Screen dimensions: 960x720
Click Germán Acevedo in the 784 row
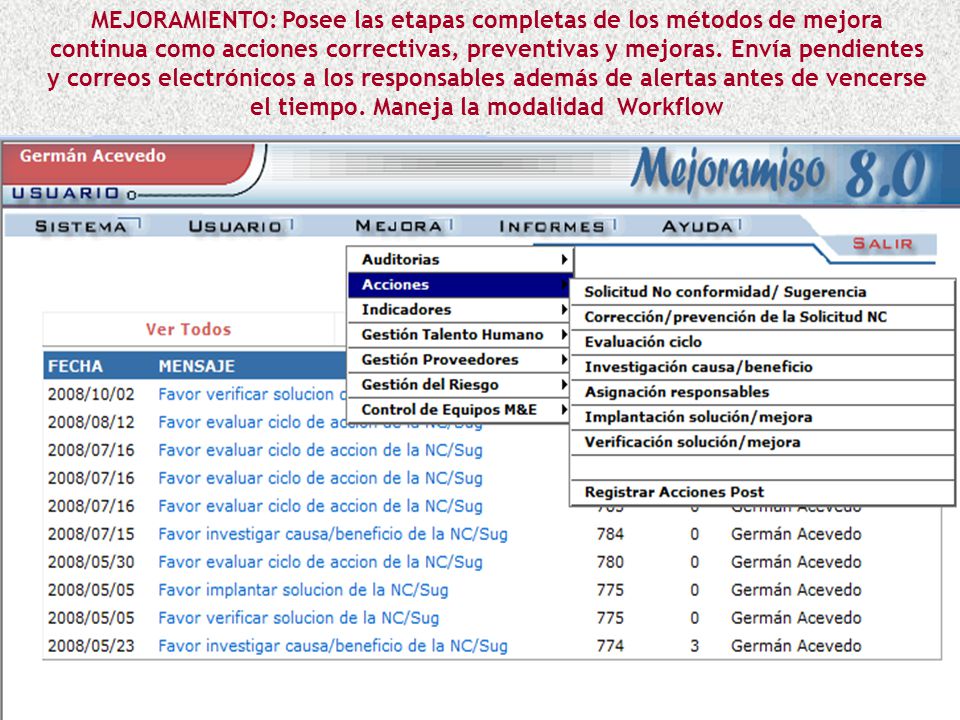(796, 534)
